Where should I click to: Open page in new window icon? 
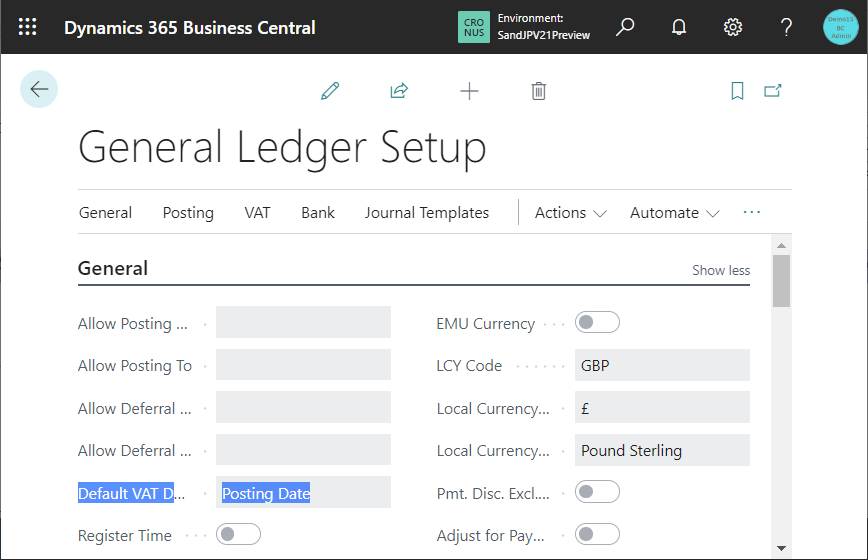pyautogui.click(x=773, y=91)
